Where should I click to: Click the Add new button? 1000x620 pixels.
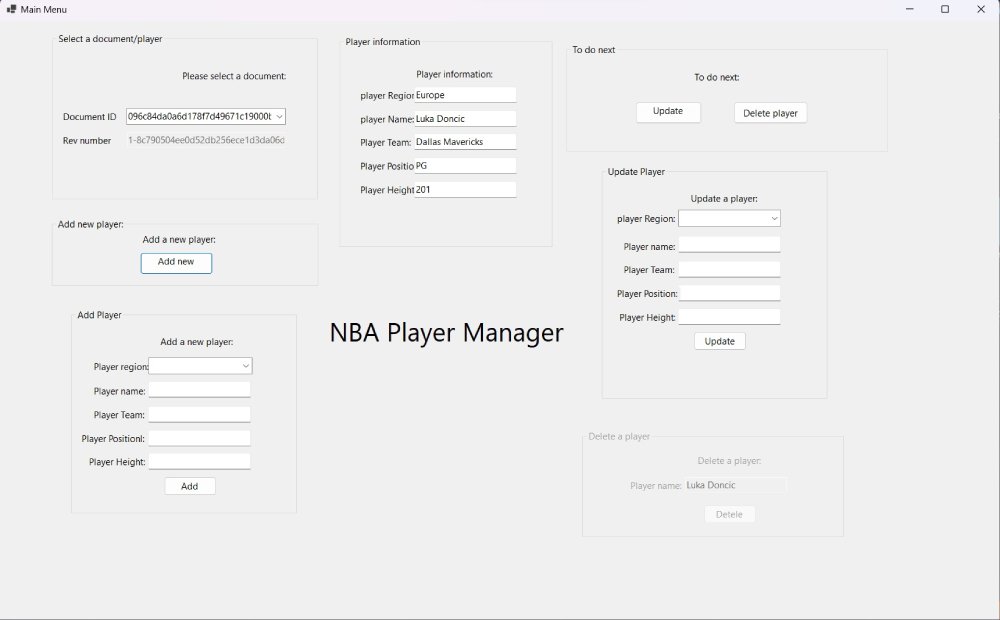176,262
